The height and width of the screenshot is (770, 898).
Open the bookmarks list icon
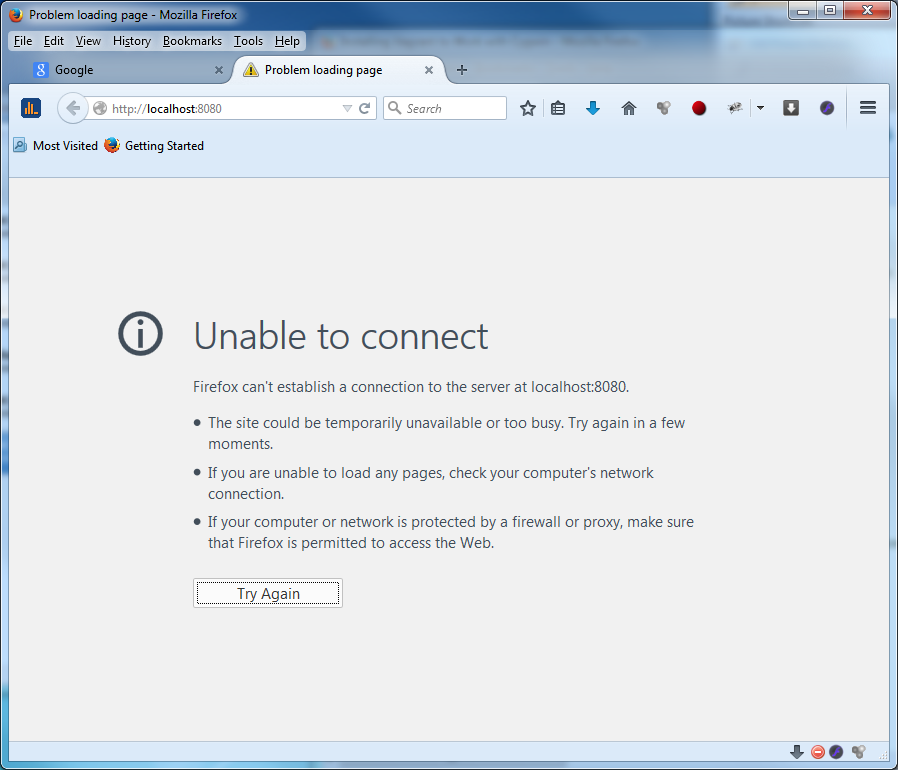[559, 108]
